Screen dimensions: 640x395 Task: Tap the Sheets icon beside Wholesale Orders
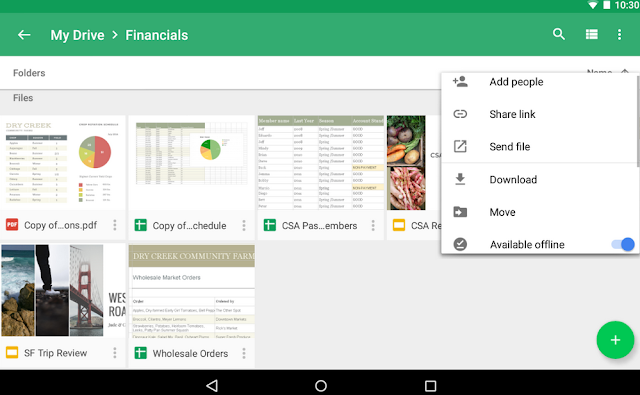click(140, 353)
